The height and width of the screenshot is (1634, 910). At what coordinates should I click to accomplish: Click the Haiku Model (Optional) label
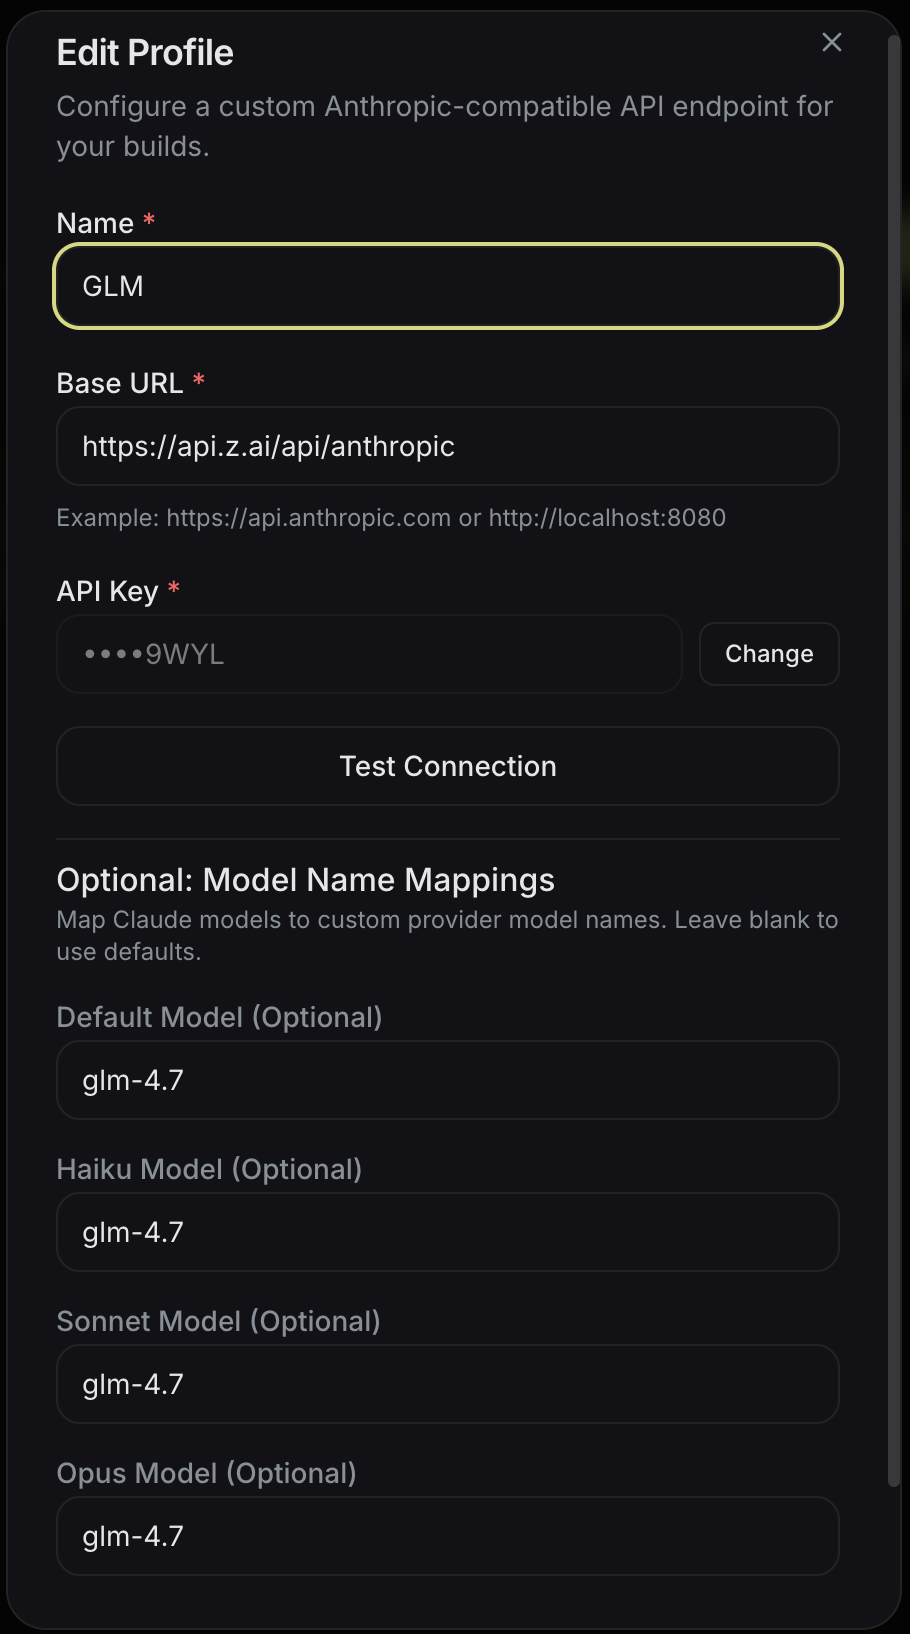(x=209, y=1169)
